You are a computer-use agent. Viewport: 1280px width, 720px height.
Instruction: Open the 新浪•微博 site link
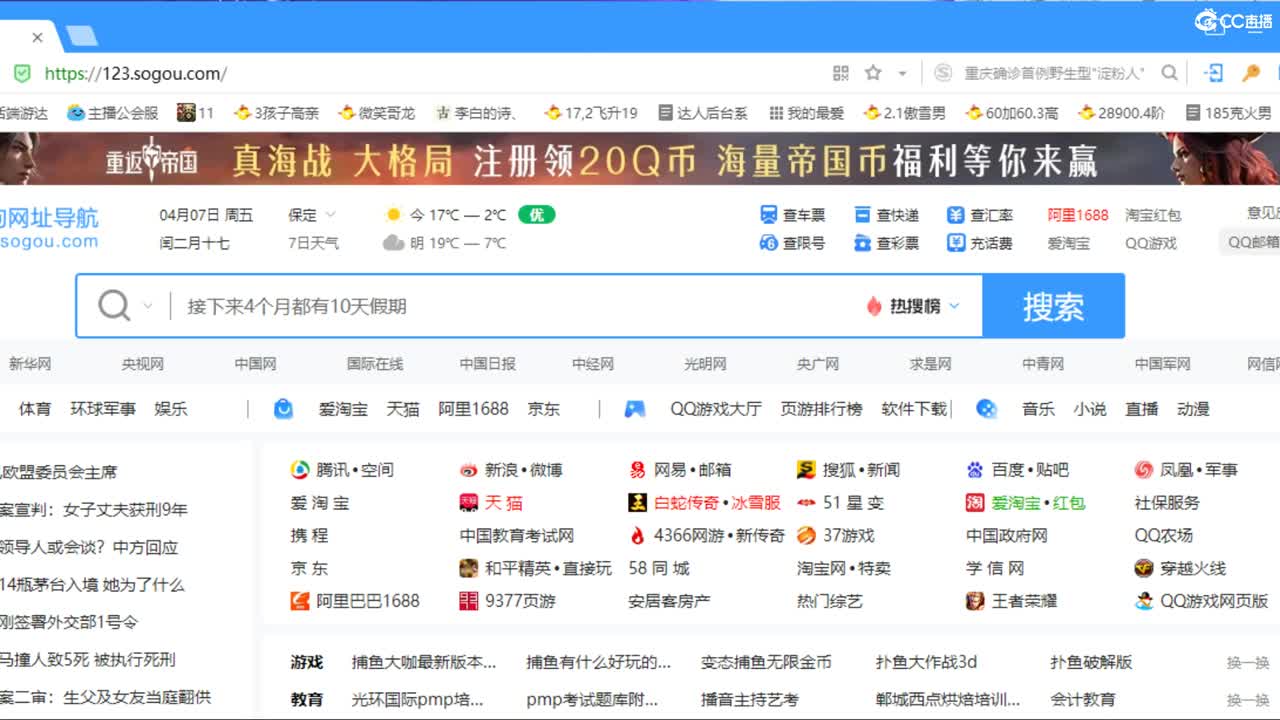(511, 470)
